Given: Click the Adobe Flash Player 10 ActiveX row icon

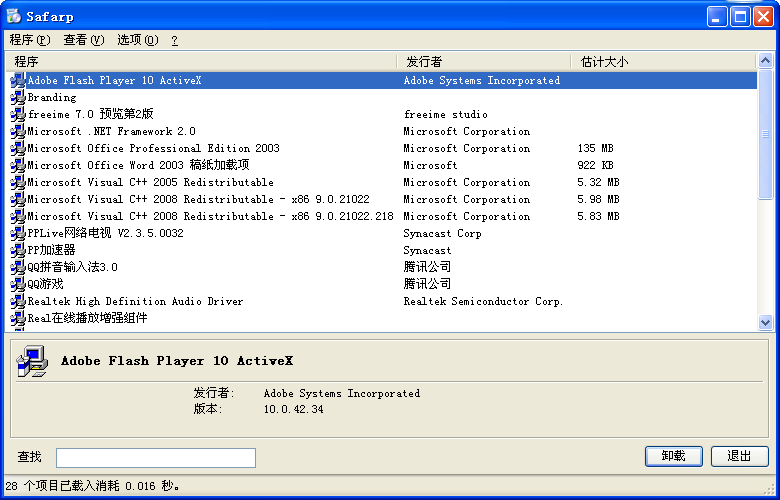Looking at the screenshot, I should [x=18, y=80].
